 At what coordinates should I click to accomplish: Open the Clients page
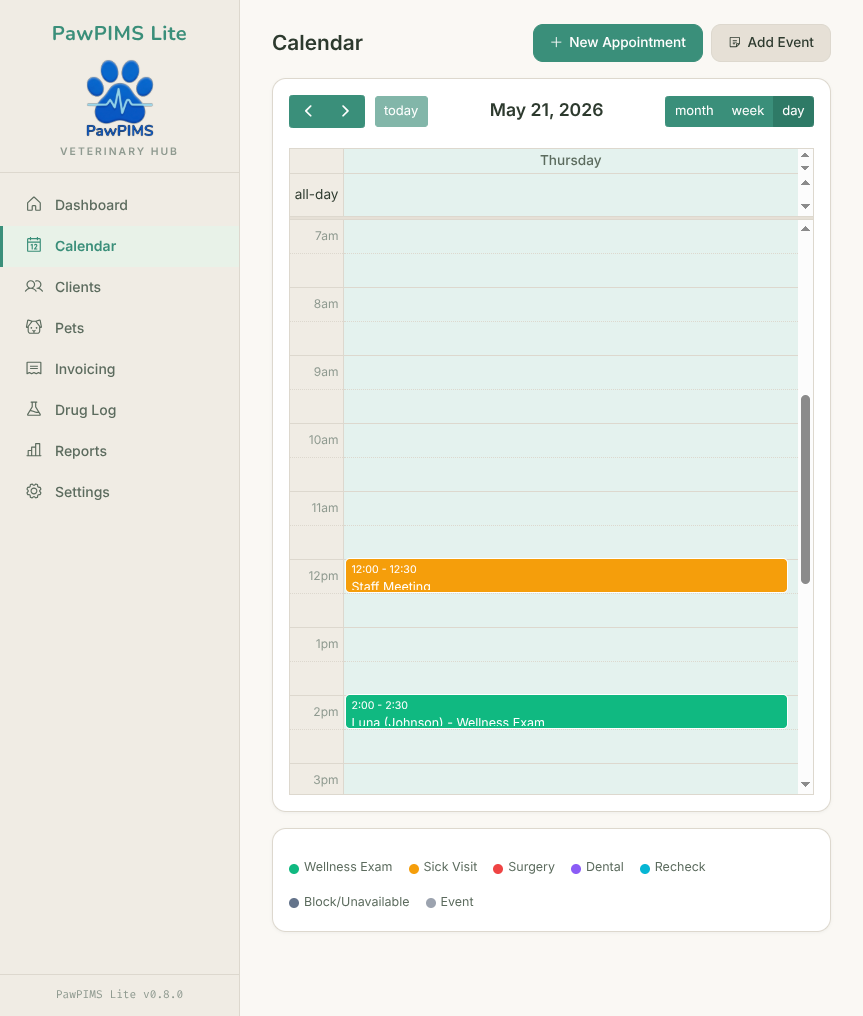(x=120, y=287)
